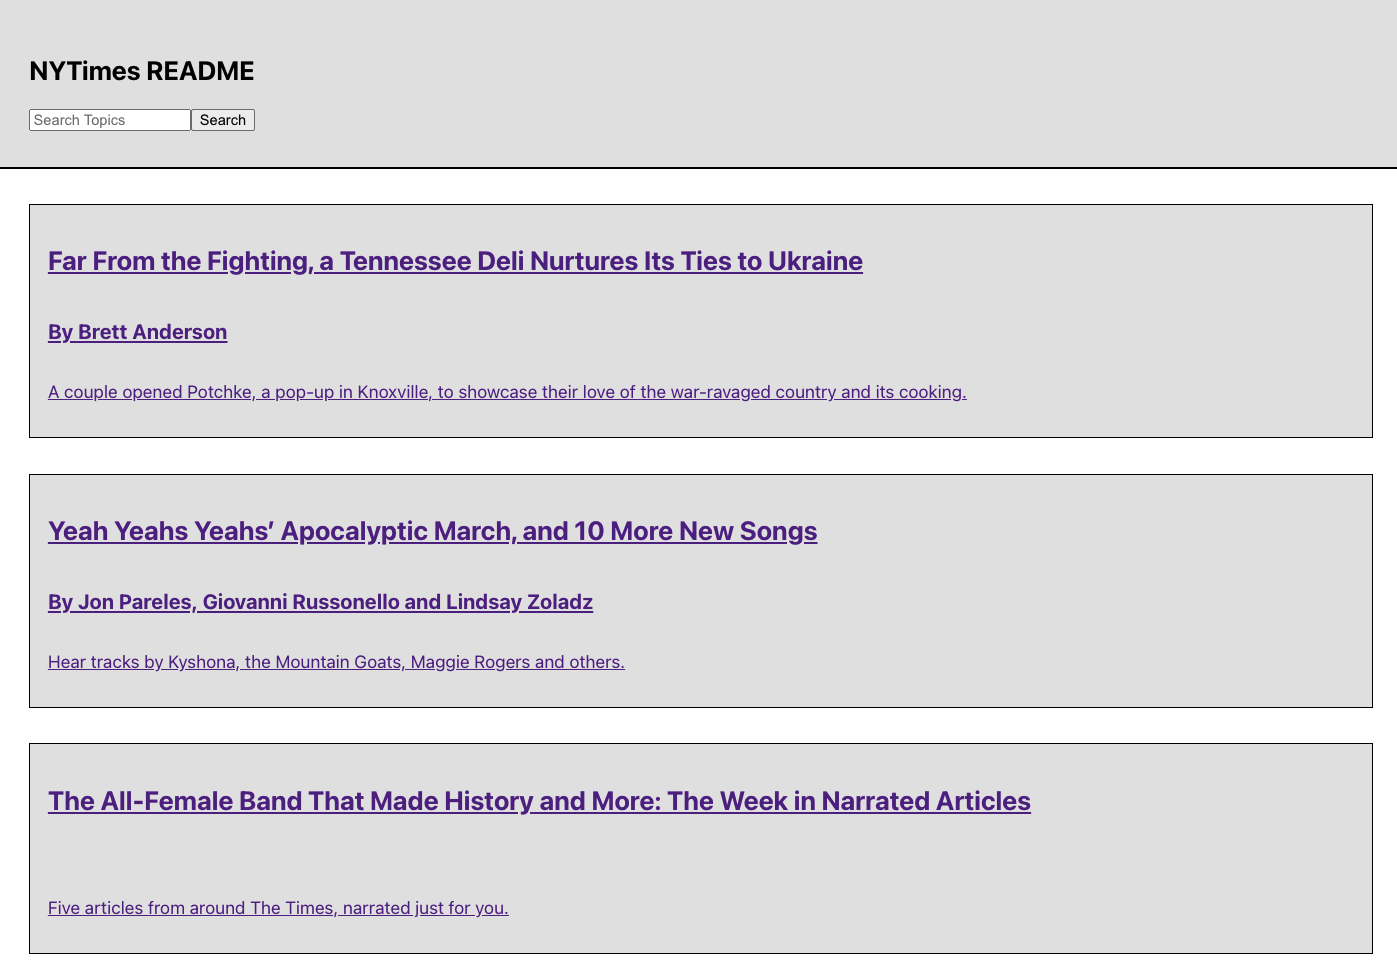The image size is (1397, 964).
Task: Click the Search button
Action: point(222,120)
